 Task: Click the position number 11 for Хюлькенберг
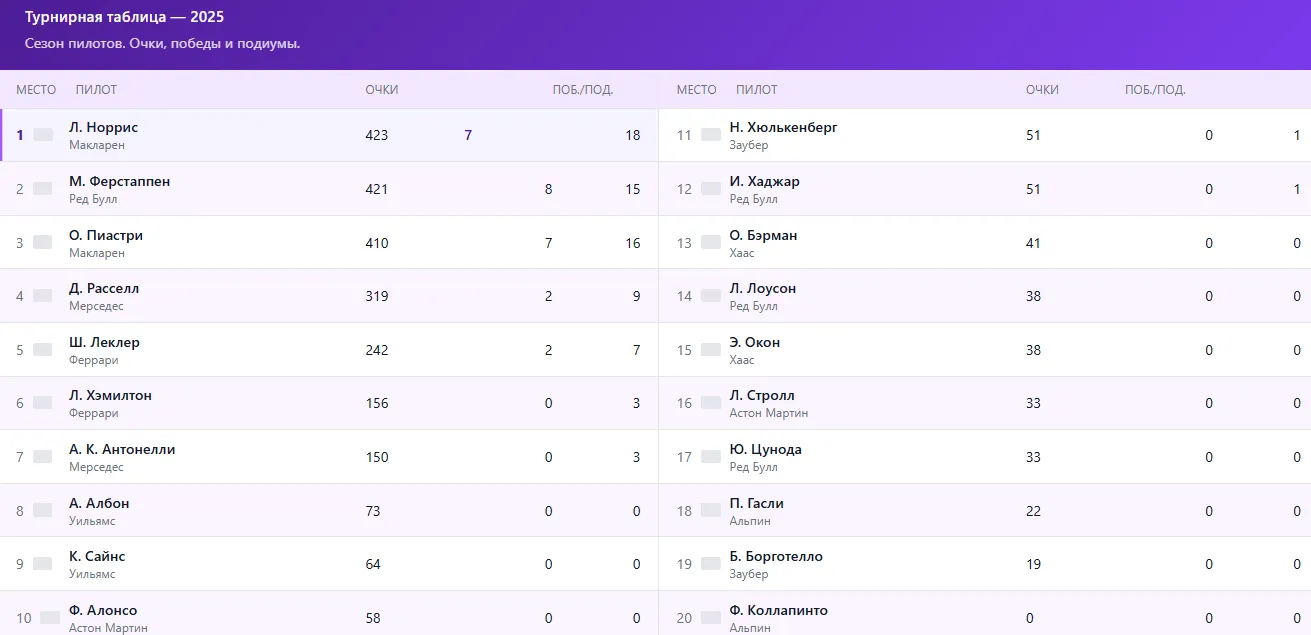[684, 135]
